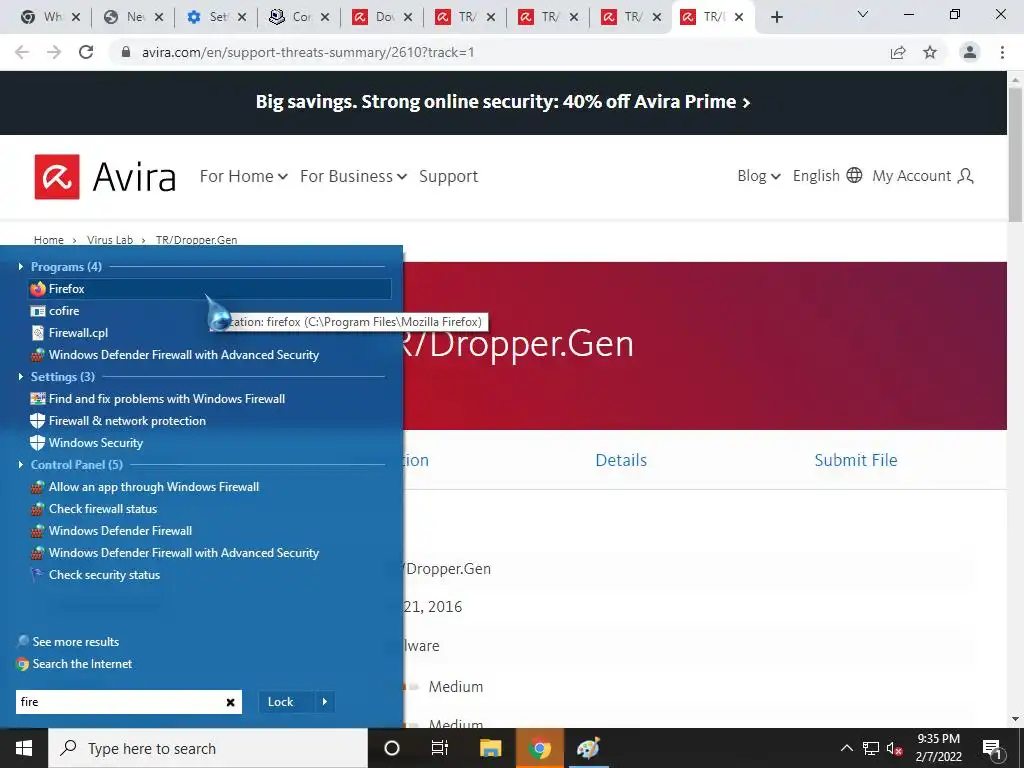
Task: Open File Explorer from taskbar
Action: click(490, 748)
